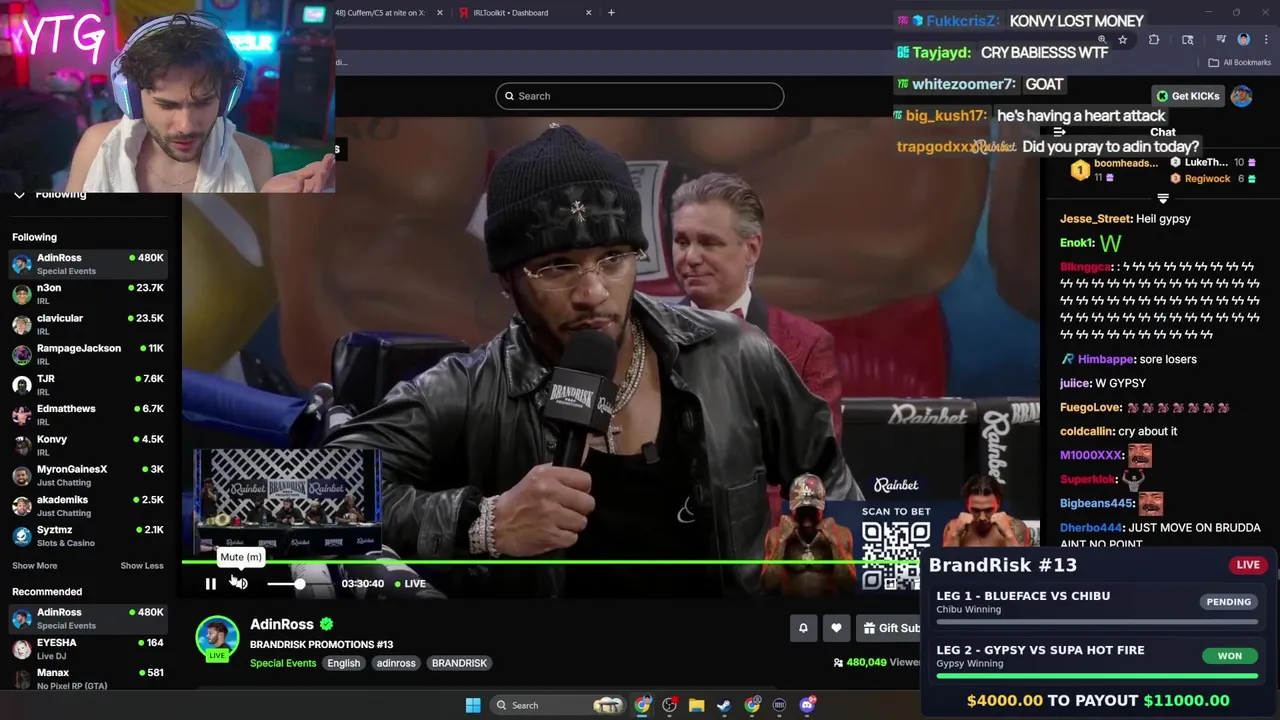This screenshot has height=720, width=1280.
Task: Jump to LIVE indicator in player
Action: click(410, 584)
